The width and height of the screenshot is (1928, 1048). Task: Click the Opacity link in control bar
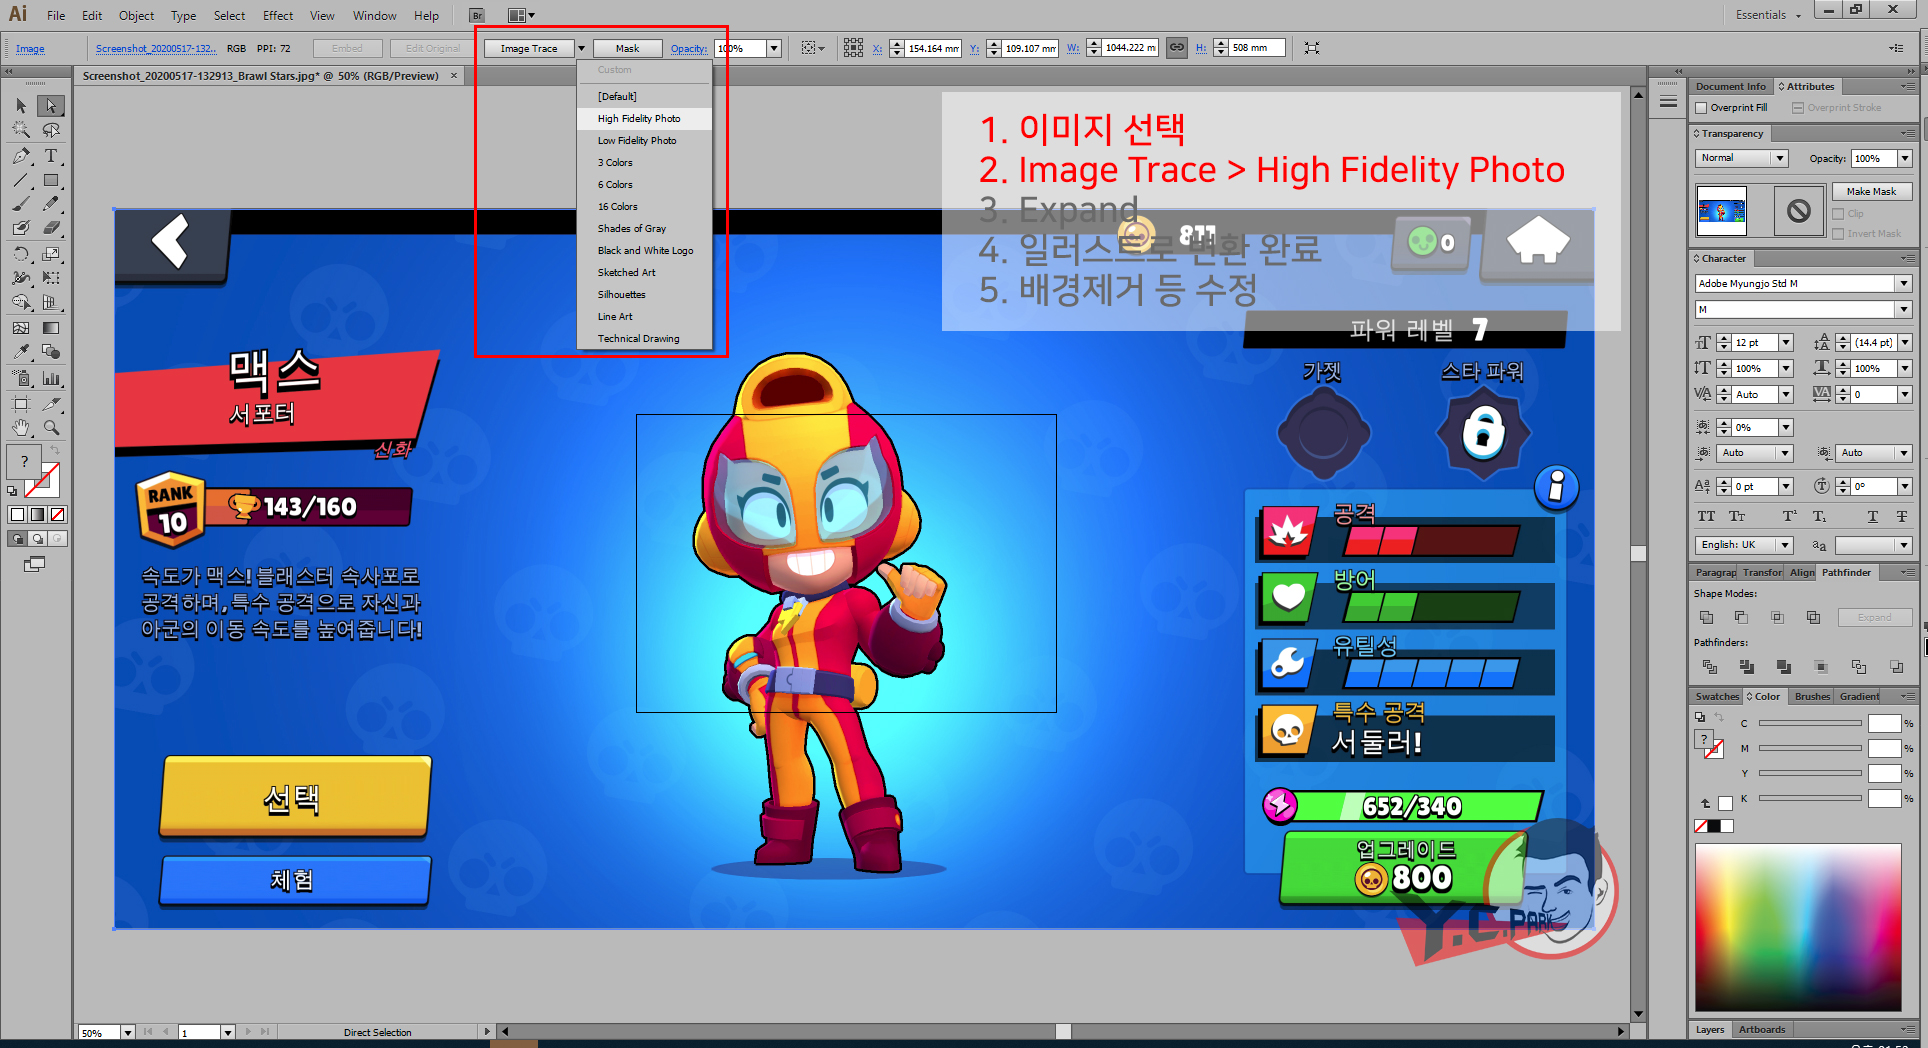[x=688, y=48]
